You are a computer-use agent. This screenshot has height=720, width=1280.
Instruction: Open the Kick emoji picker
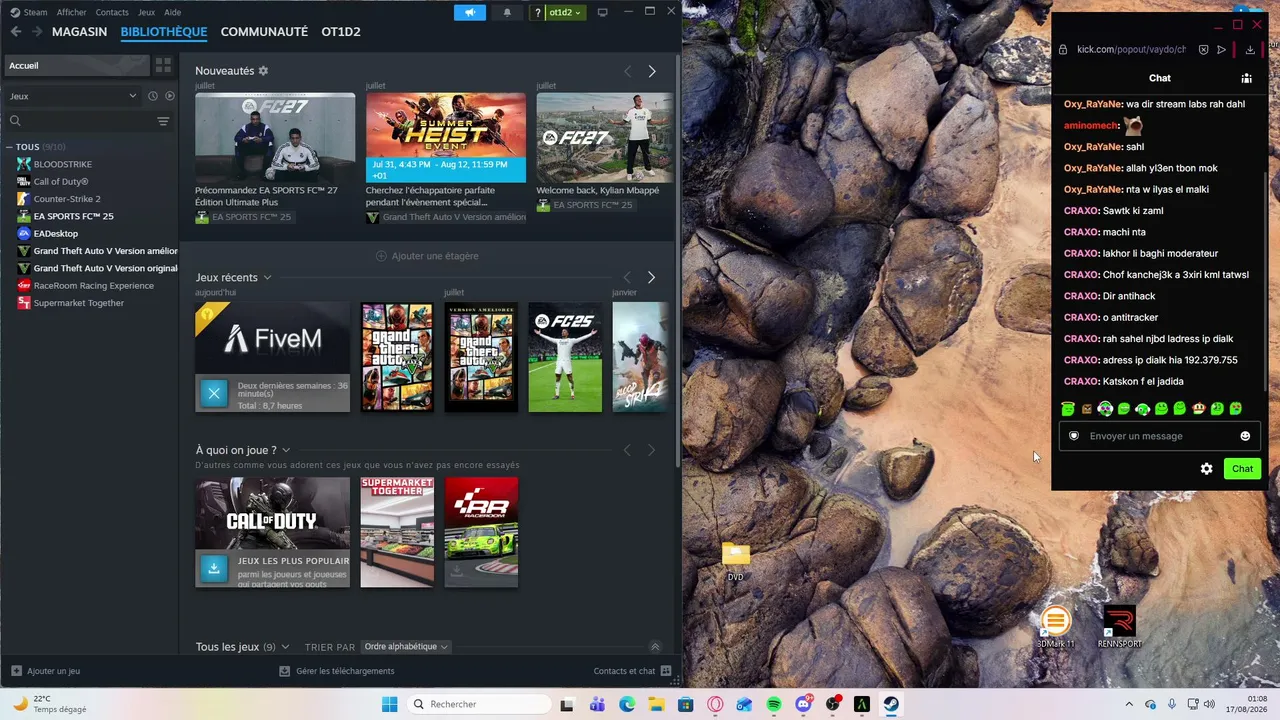pyautogui.click(x=1245, y=436)
